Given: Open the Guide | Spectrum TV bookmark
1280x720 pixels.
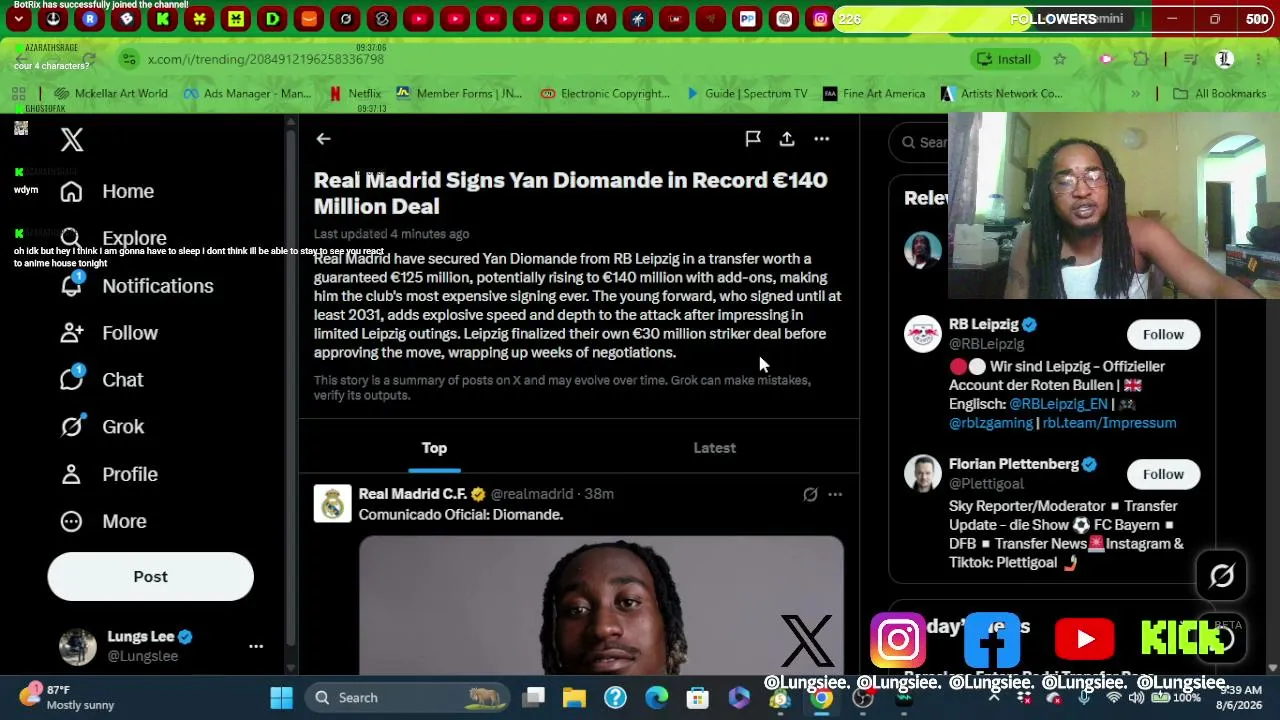Looking at the screenshot, I should (x=746, y=94).
